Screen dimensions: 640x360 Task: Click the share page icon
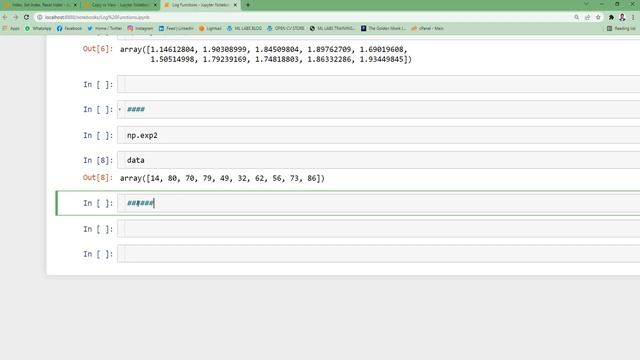(587, 17)
